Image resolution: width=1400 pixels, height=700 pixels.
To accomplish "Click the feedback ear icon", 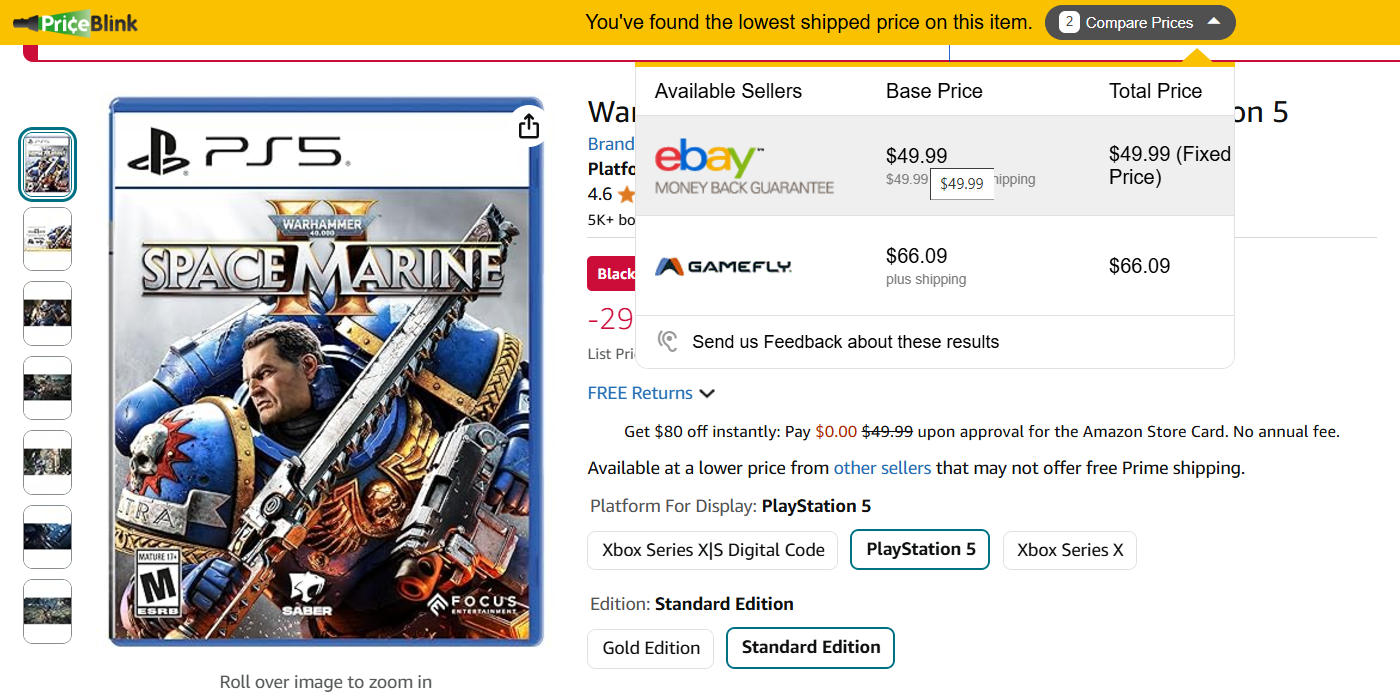I will 668,342.
